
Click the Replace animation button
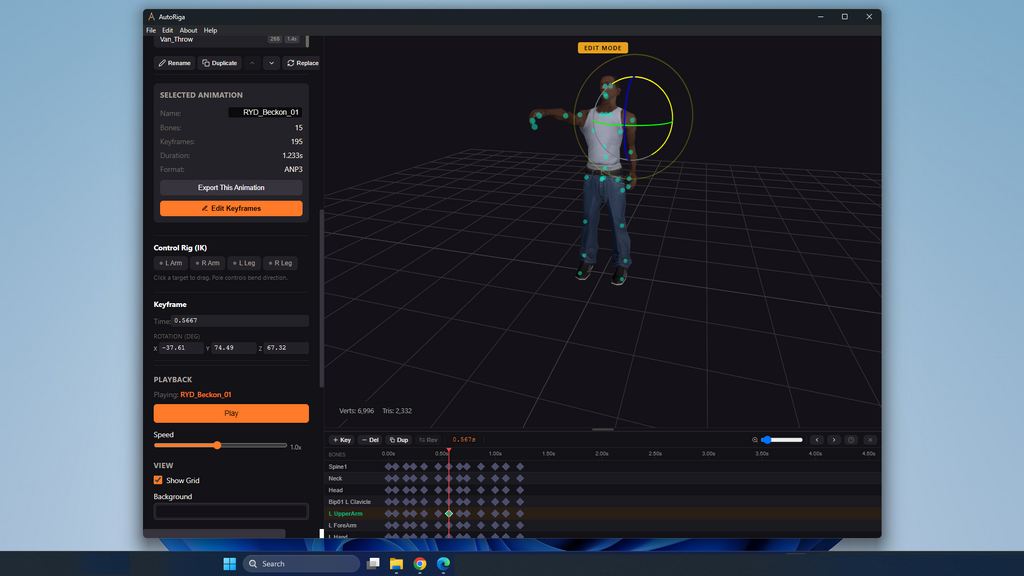[x=302, y=63]
